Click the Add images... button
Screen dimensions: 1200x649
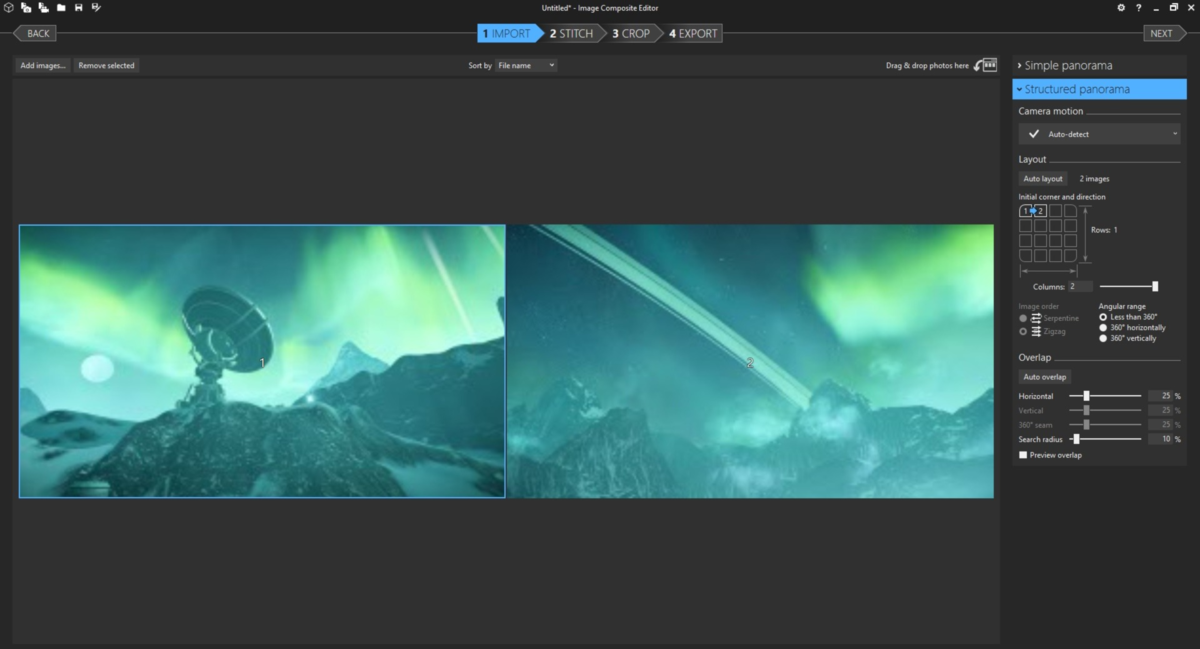click(x=43, y=65)
